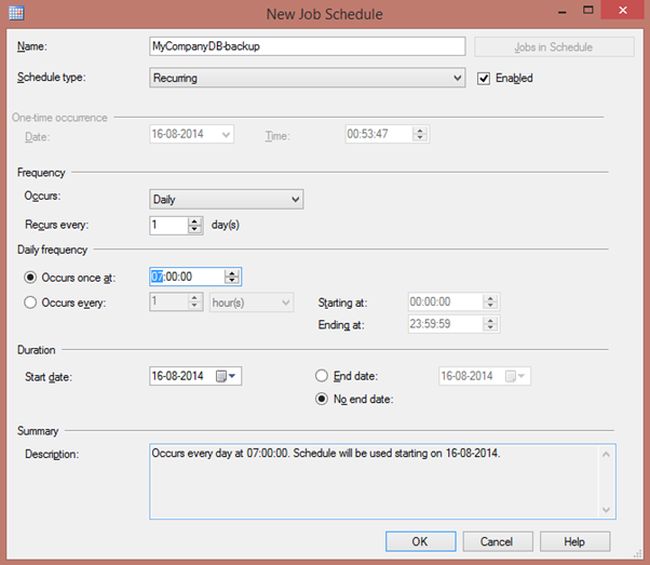Increase the Occurs once at time
The image size is (650, 565).
232,273
